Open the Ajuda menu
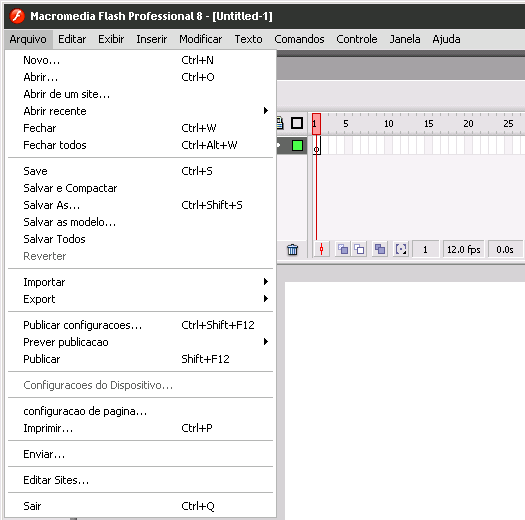The width and height of the screenshot is (525, 520). (446, 39)
